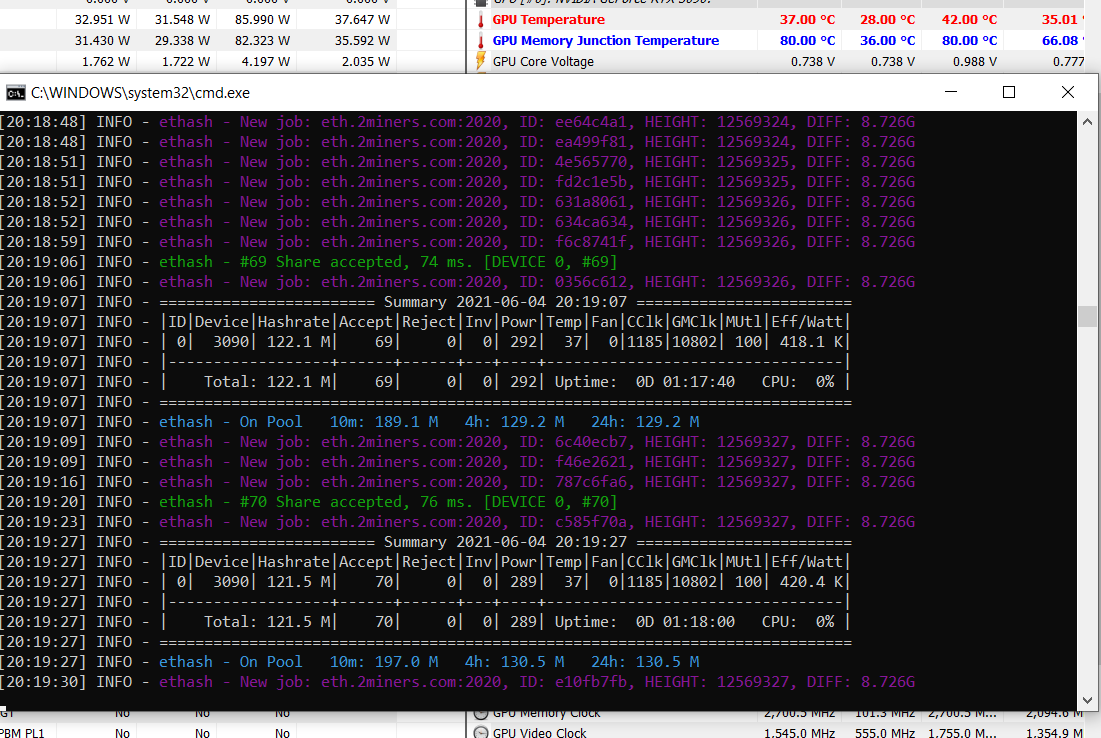Select the GPU Temperature sensor row label
The height and width of the screenshot is (738, 1101).
548,20
